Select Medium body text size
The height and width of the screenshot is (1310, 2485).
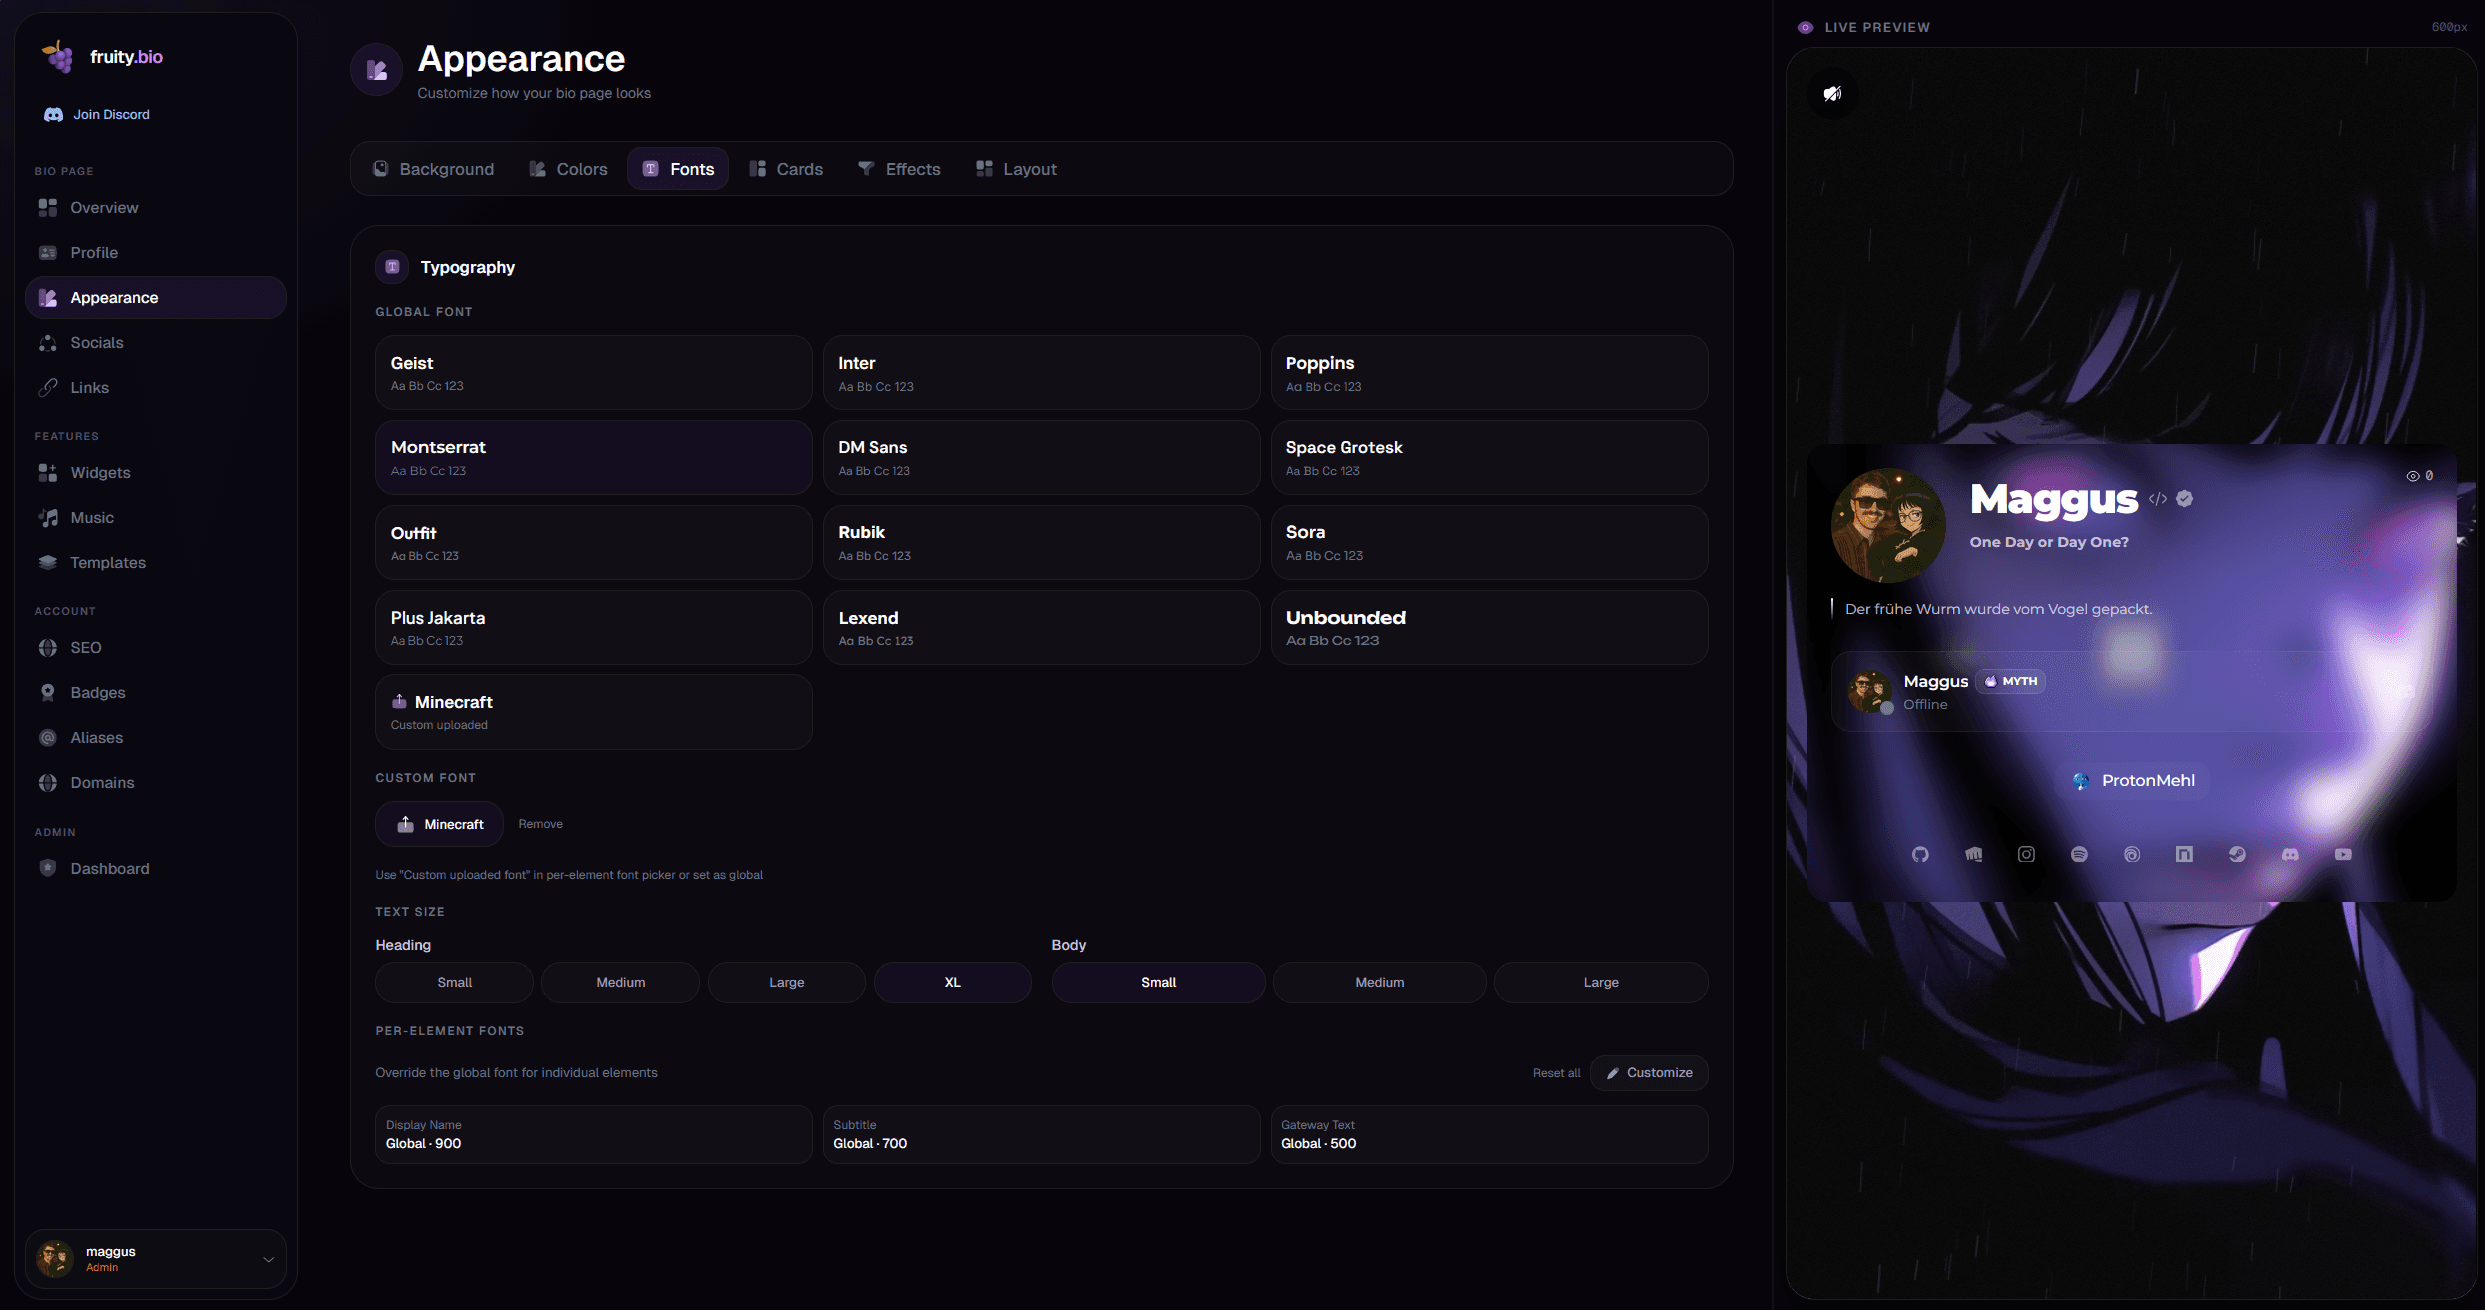(x=1379, y=982)
